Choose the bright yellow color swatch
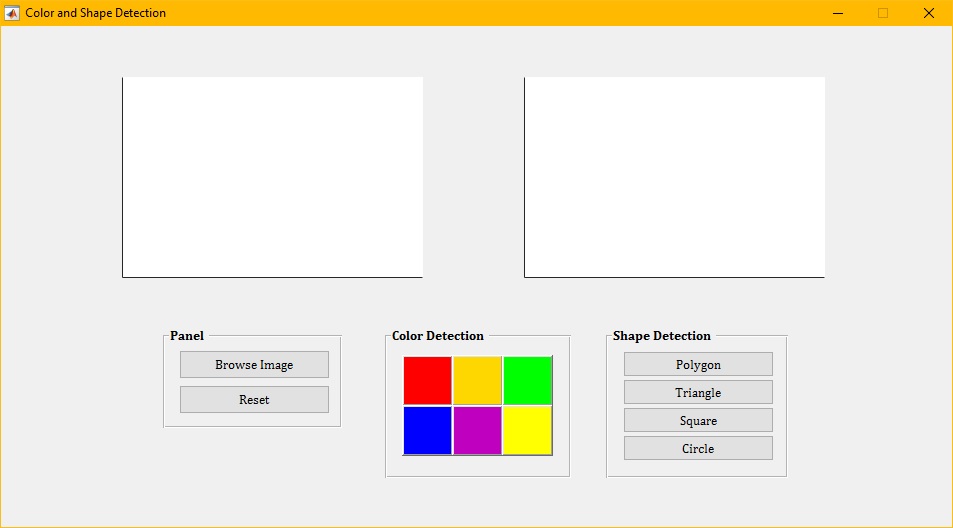 point(527,430)
